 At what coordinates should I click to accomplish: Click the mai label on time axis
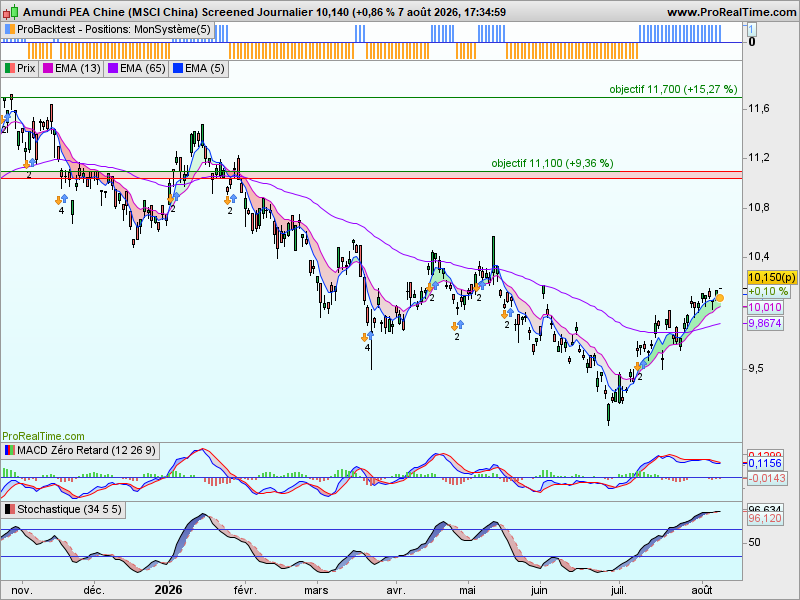pyautogui.click(x=468, y=590)
